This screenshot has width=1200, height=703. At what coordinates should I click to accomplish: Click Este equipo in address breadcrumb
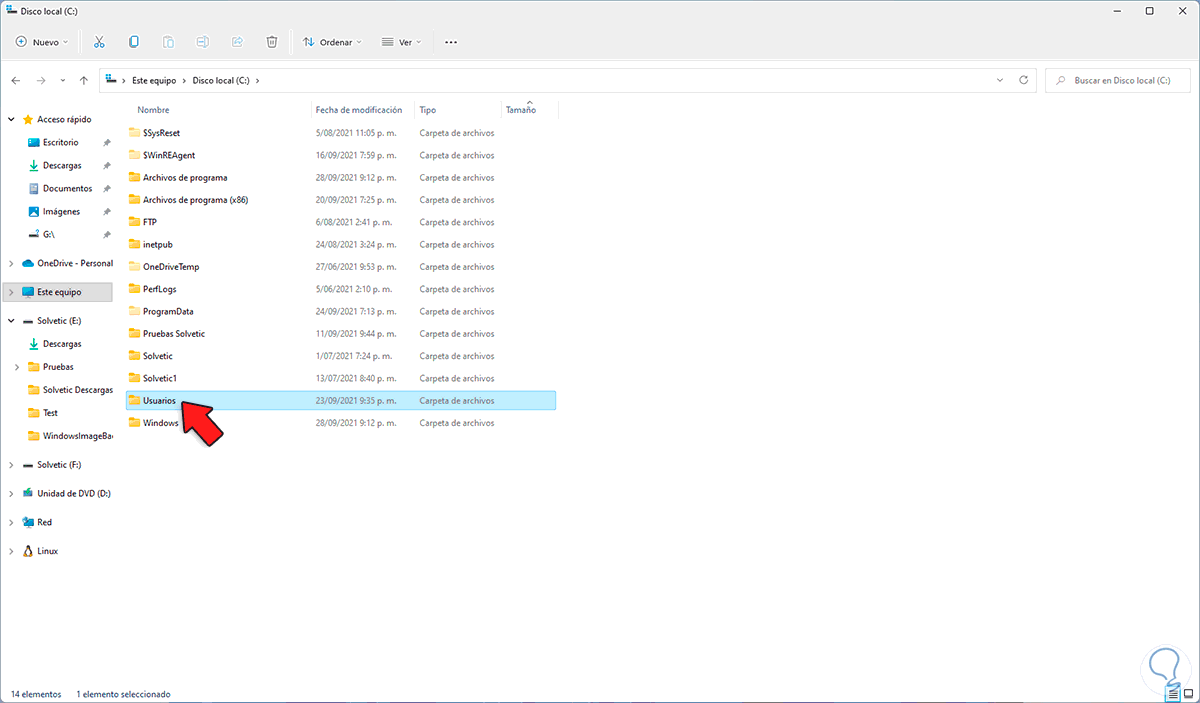click(154, 80)
